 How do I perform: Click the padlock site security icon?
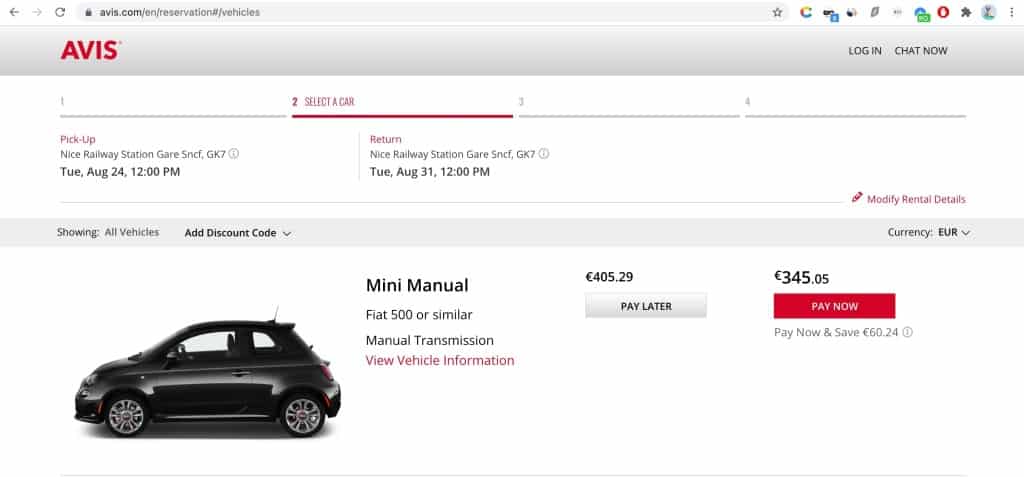89,12
